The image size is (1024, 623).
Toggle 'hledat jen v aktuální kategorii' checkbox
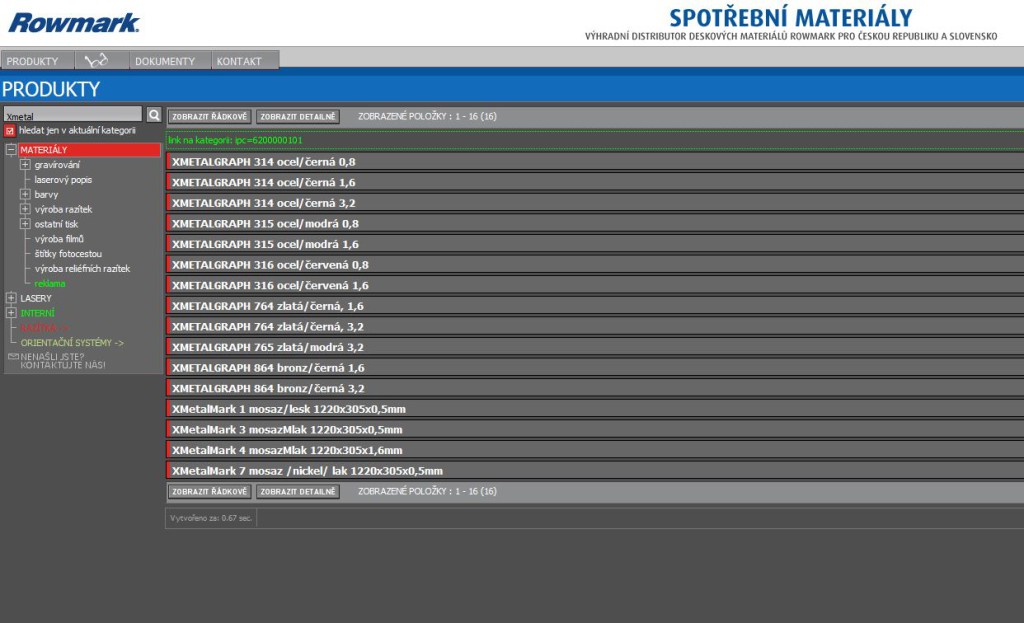coord(10,131)
